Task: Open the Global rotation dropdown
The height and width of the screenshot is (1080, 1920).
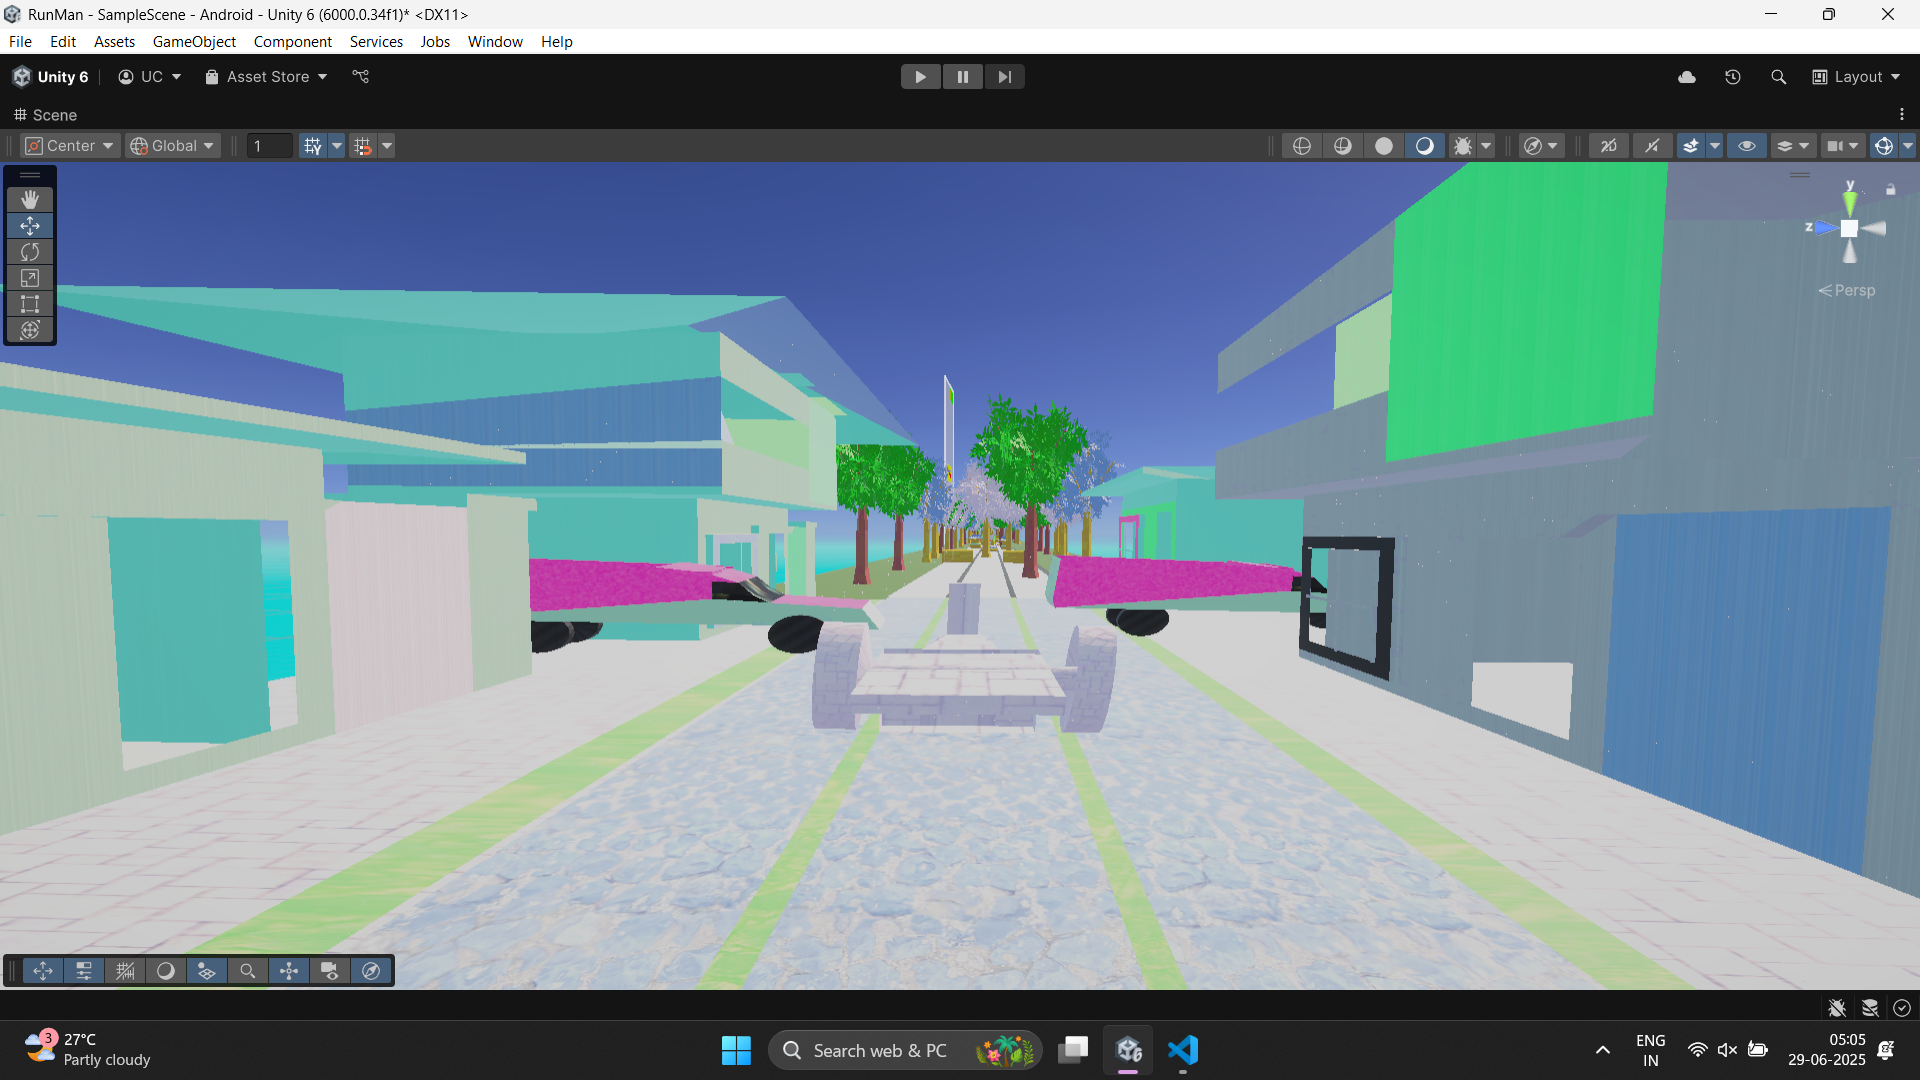Action: (x=173, y=146)
